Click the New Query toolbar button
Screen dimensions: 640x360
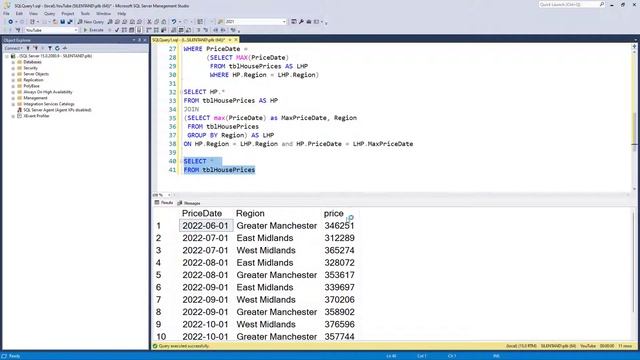coord(91,22)
